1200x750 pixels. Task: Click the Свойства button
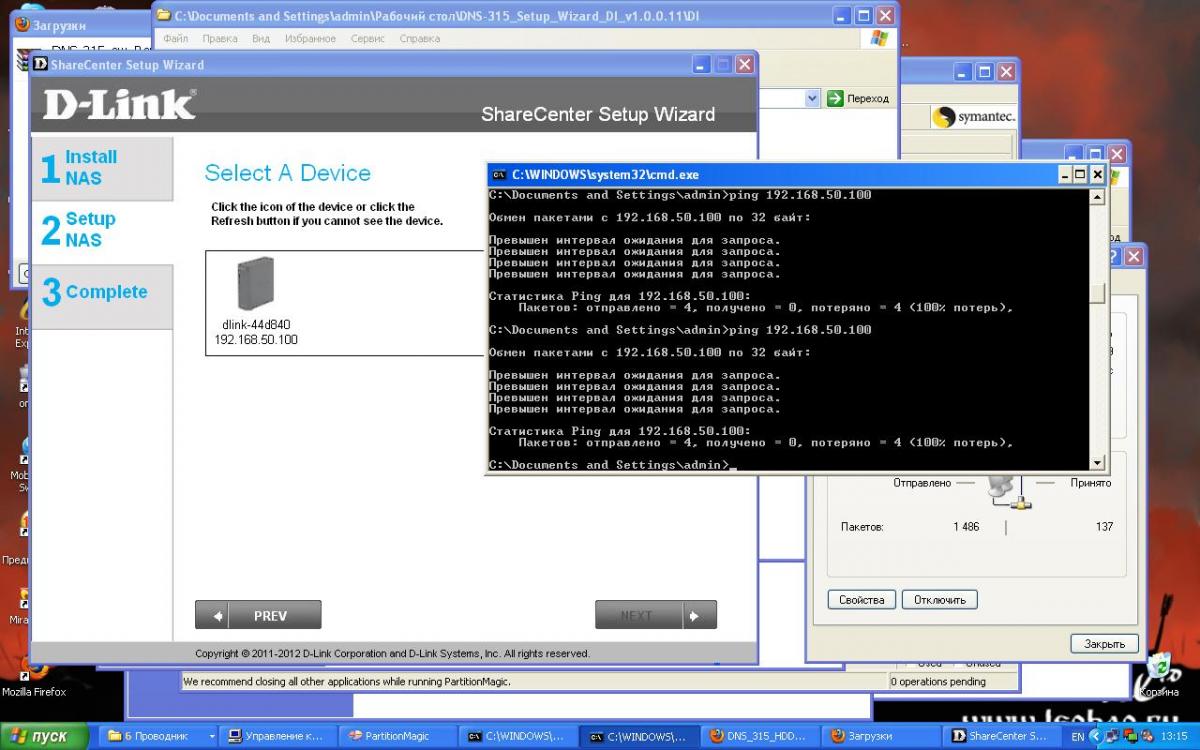(x=862, y=600)
